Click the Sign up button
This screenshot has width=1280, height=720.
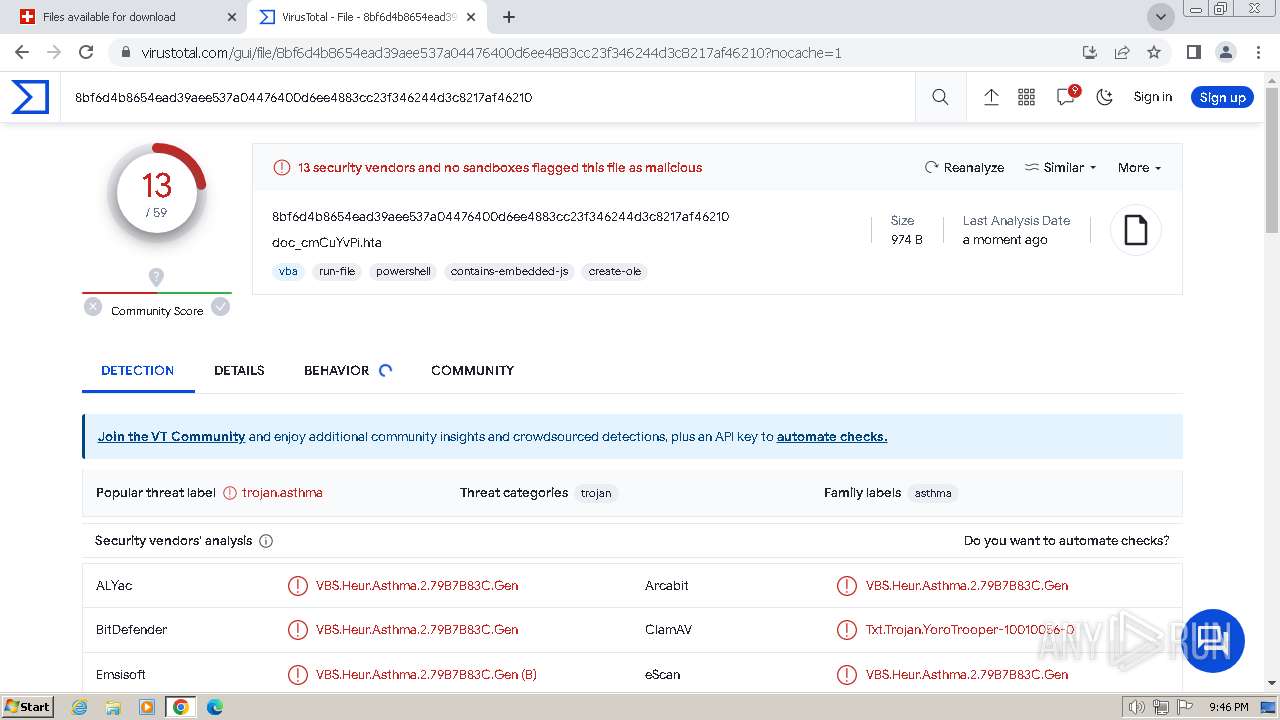(x=1222, y=97)
